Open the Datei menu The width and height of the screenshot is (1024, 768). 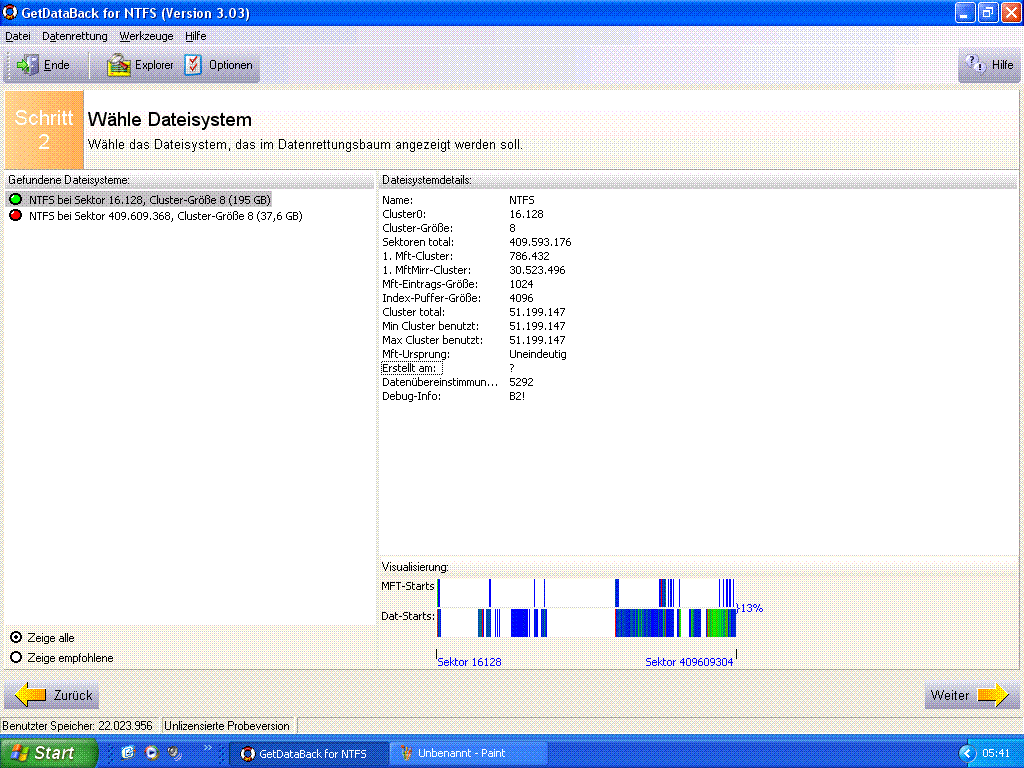[x=18, y=36]
